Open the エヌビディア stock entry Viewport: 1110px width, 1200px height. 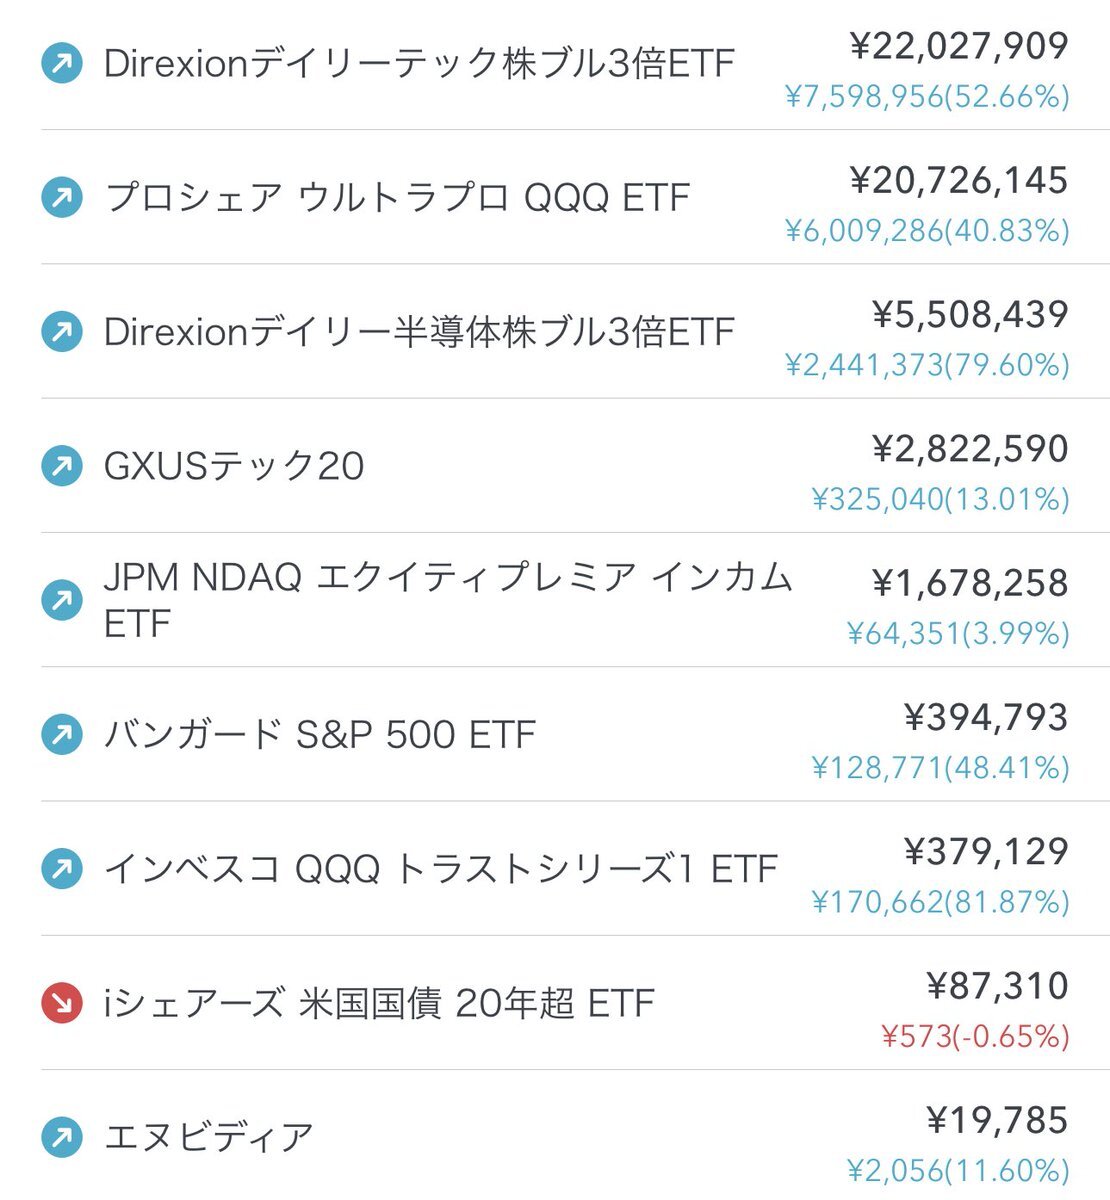pyautogui.click(x=209, y=1137)
